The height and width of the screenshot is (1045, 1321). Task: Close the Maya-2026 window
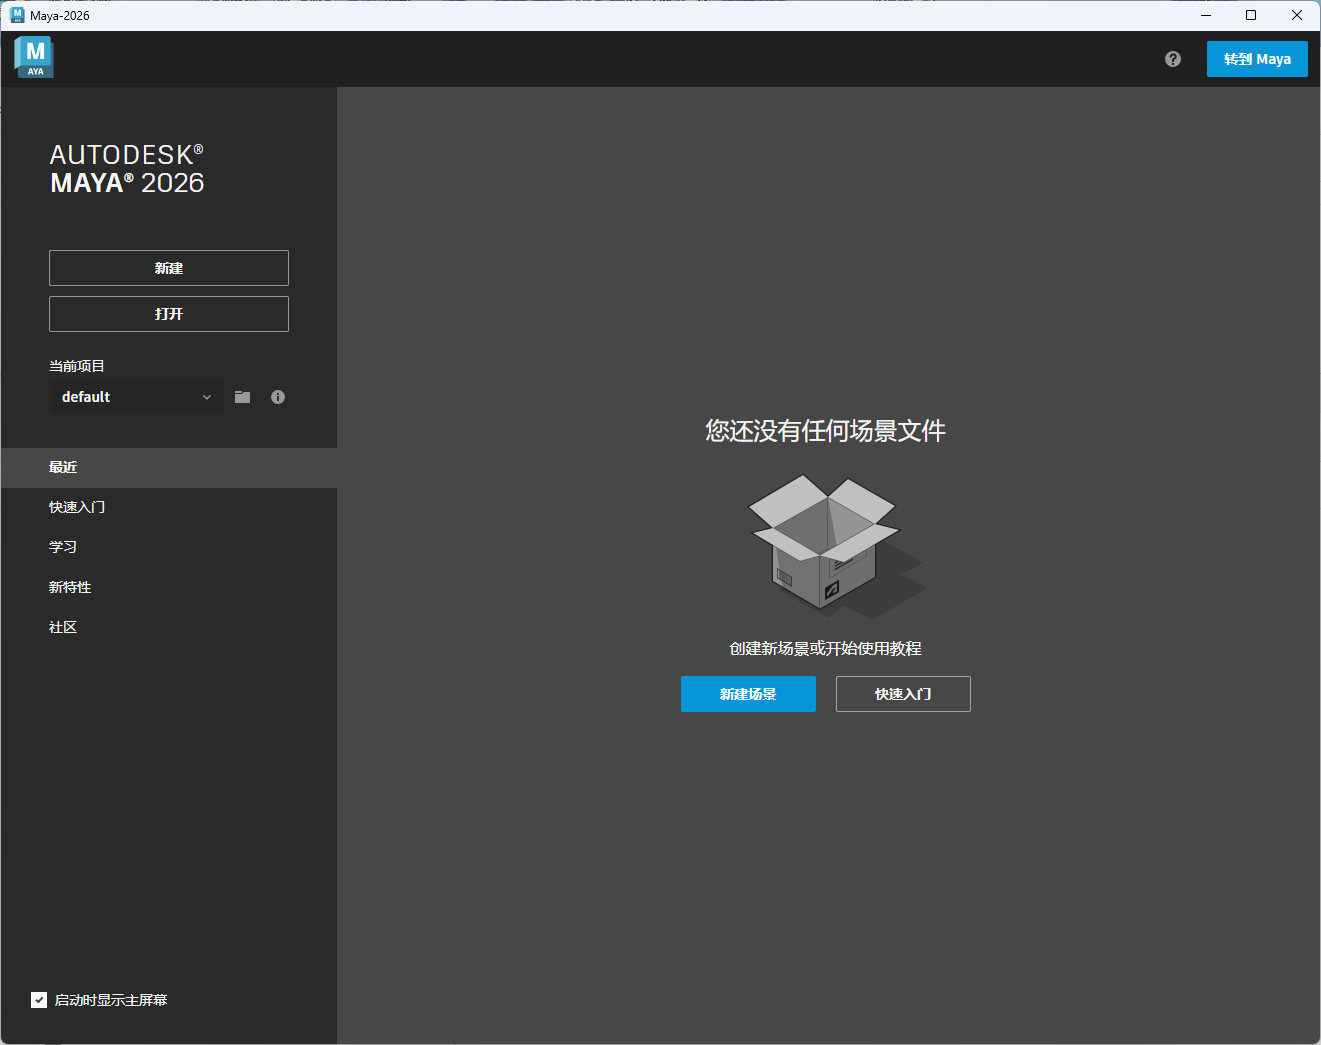(1297, 15)
